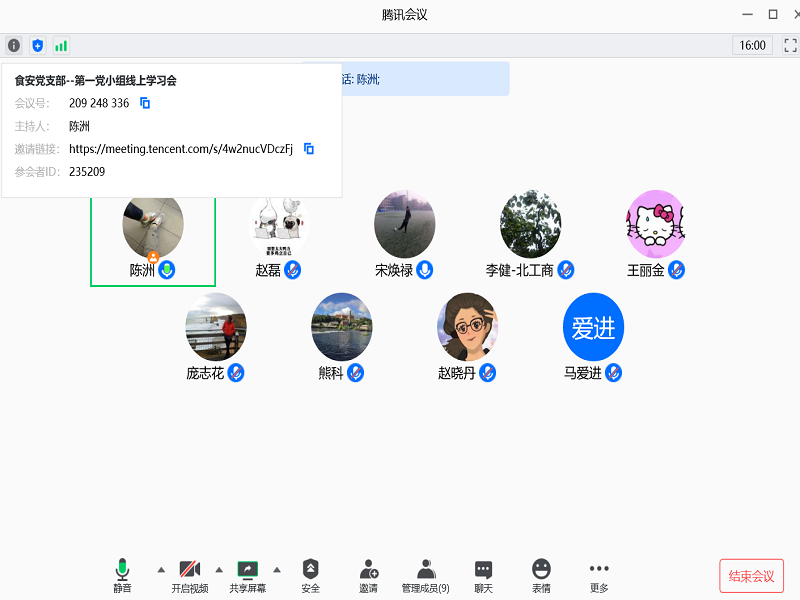The width and height of the screenshot is (800, 600).
Task: Open the blue security shield indicator
Action: [38, 45]
